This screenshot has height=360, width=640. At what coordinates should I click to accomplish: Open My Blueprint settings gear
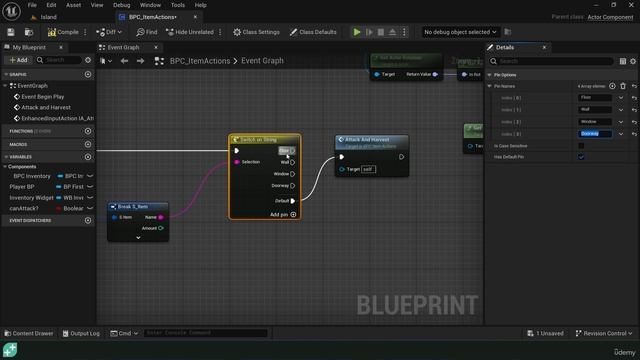tap(88, 60)
